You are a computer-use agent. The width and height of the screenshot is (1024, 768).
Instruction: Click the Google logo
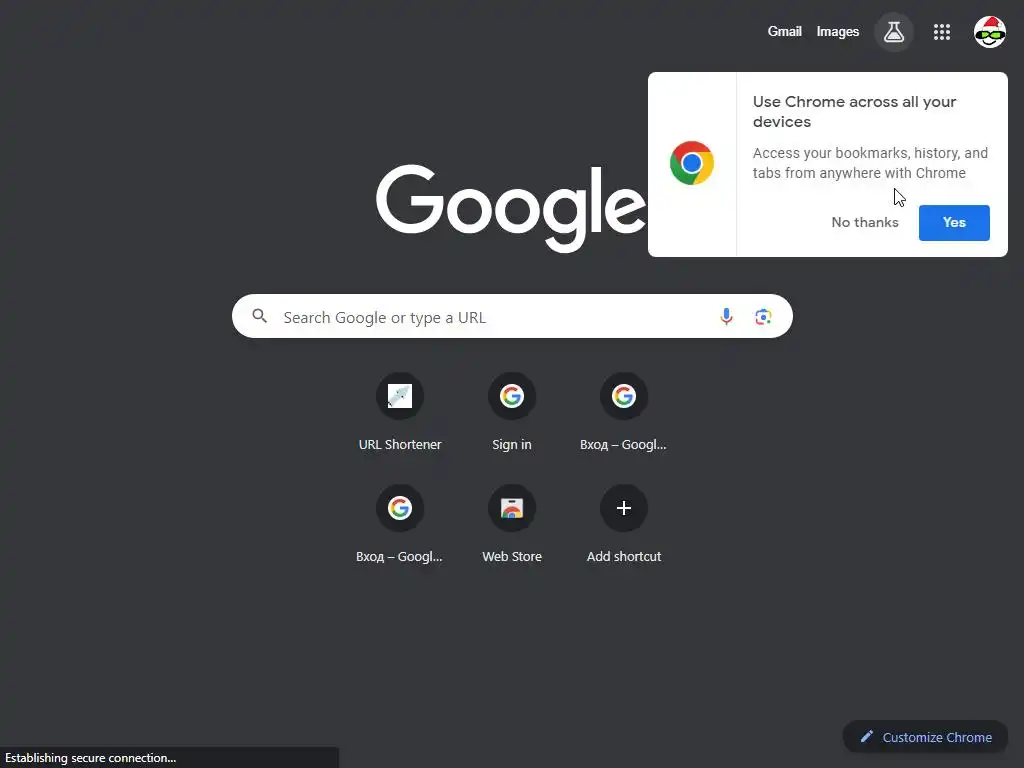(x=511, y=208)
